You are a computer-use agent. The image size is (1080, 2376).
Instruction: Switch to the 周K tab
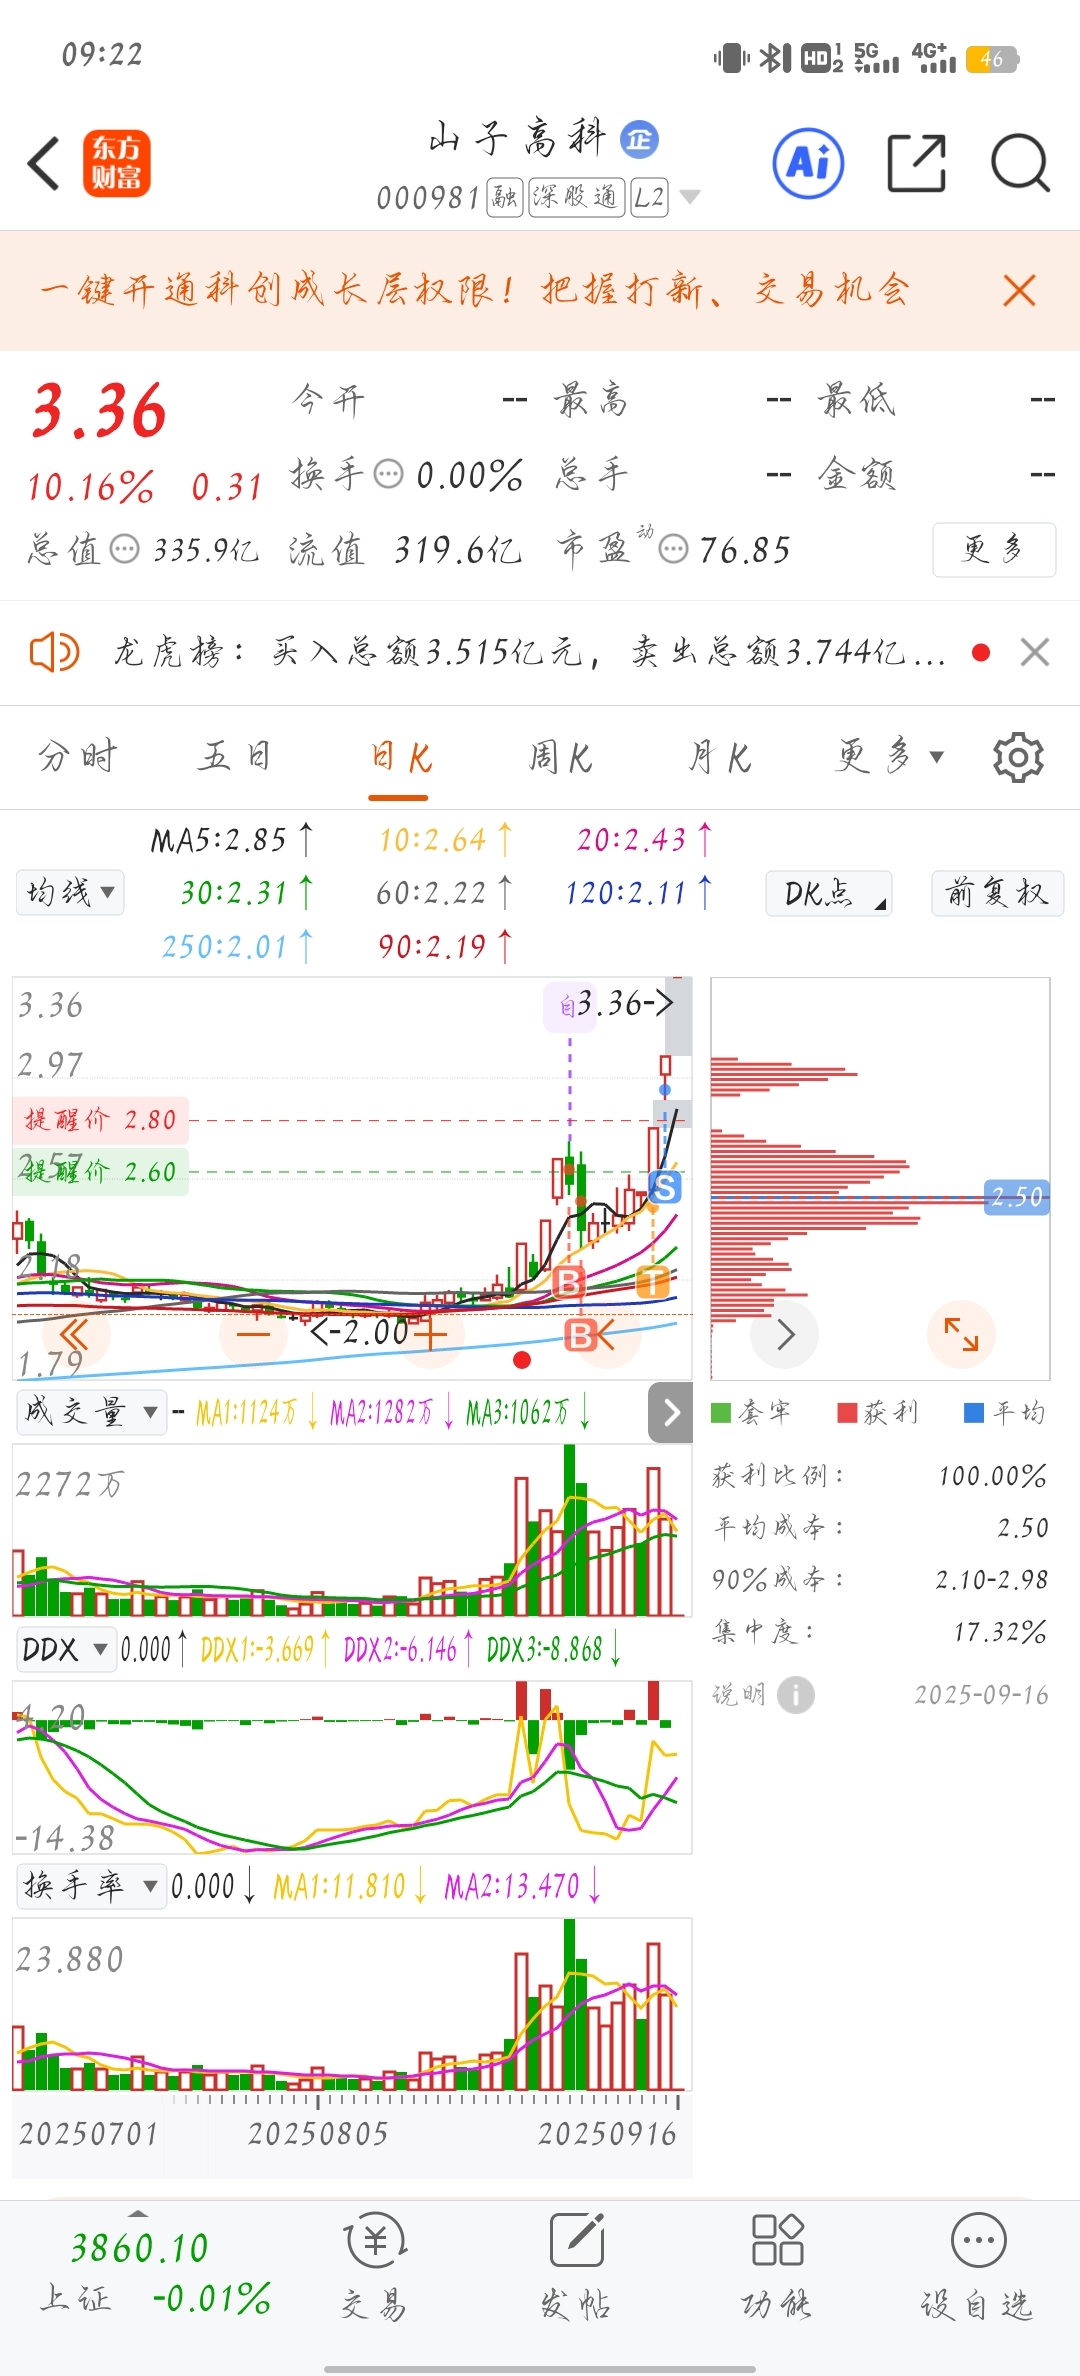tap(560, 757)
